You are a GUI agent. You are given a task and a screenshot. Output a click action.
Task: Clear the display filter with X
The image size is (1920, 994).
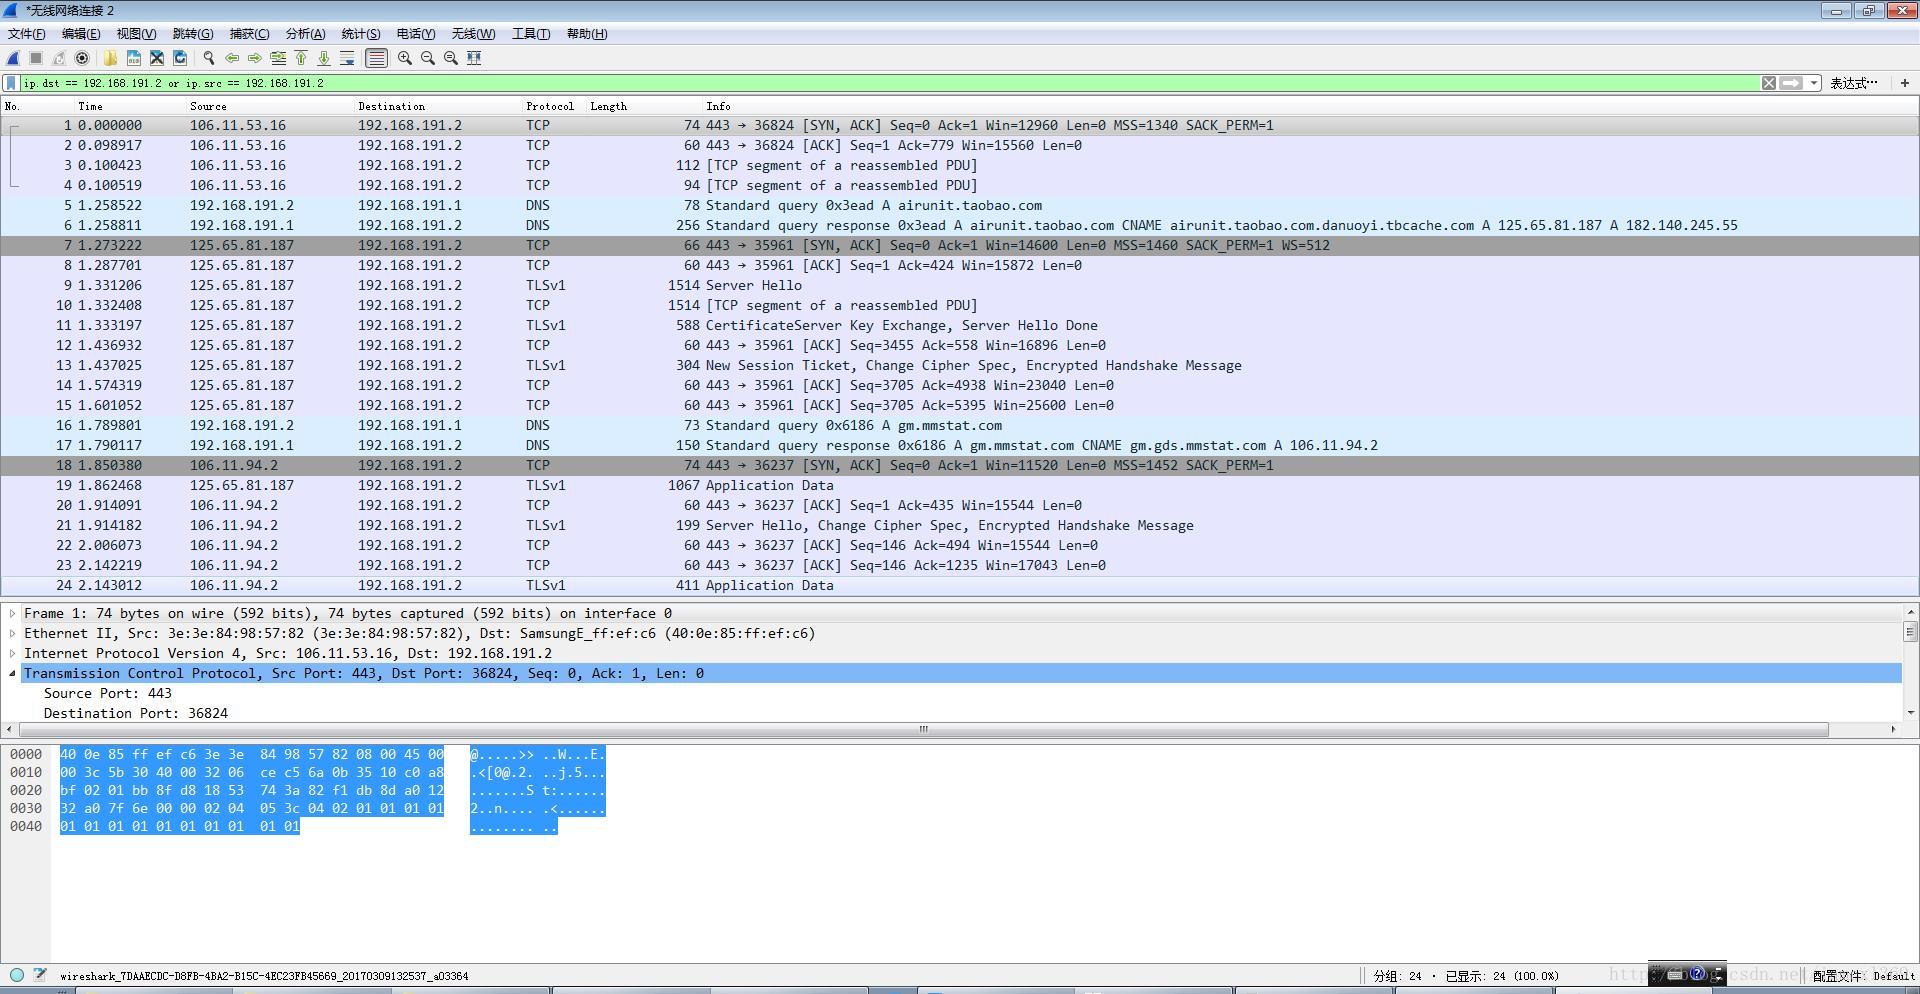pyautogui.click(x=1769, y=83)
